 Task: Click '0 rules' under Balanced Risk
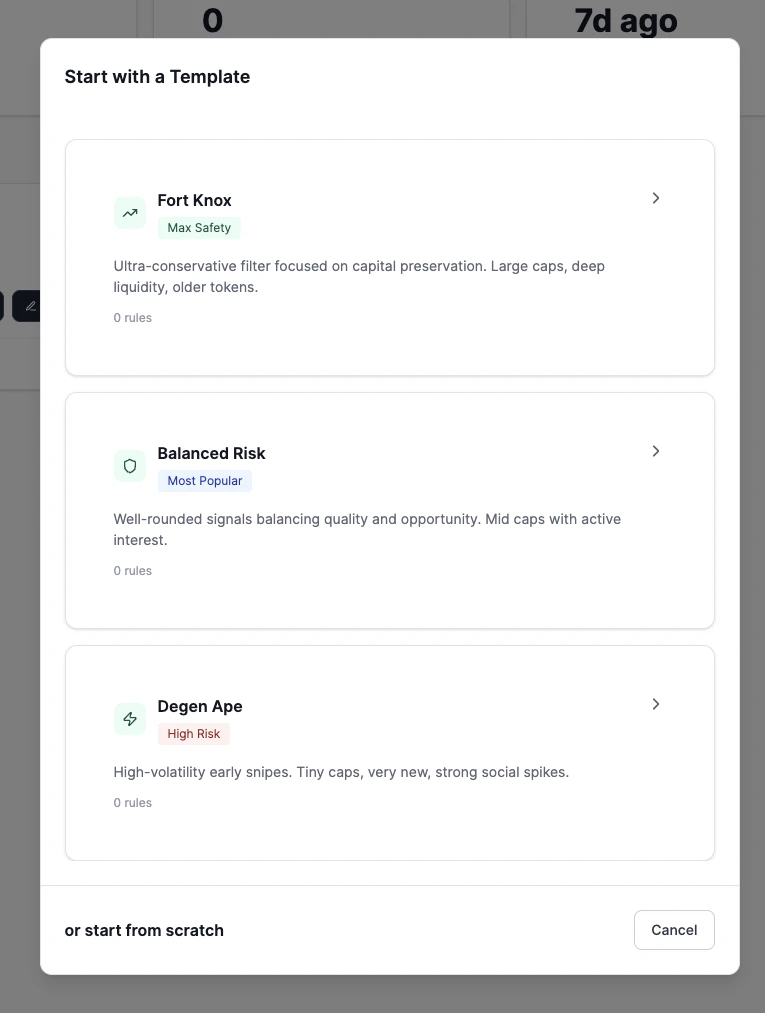coord(133,570)
